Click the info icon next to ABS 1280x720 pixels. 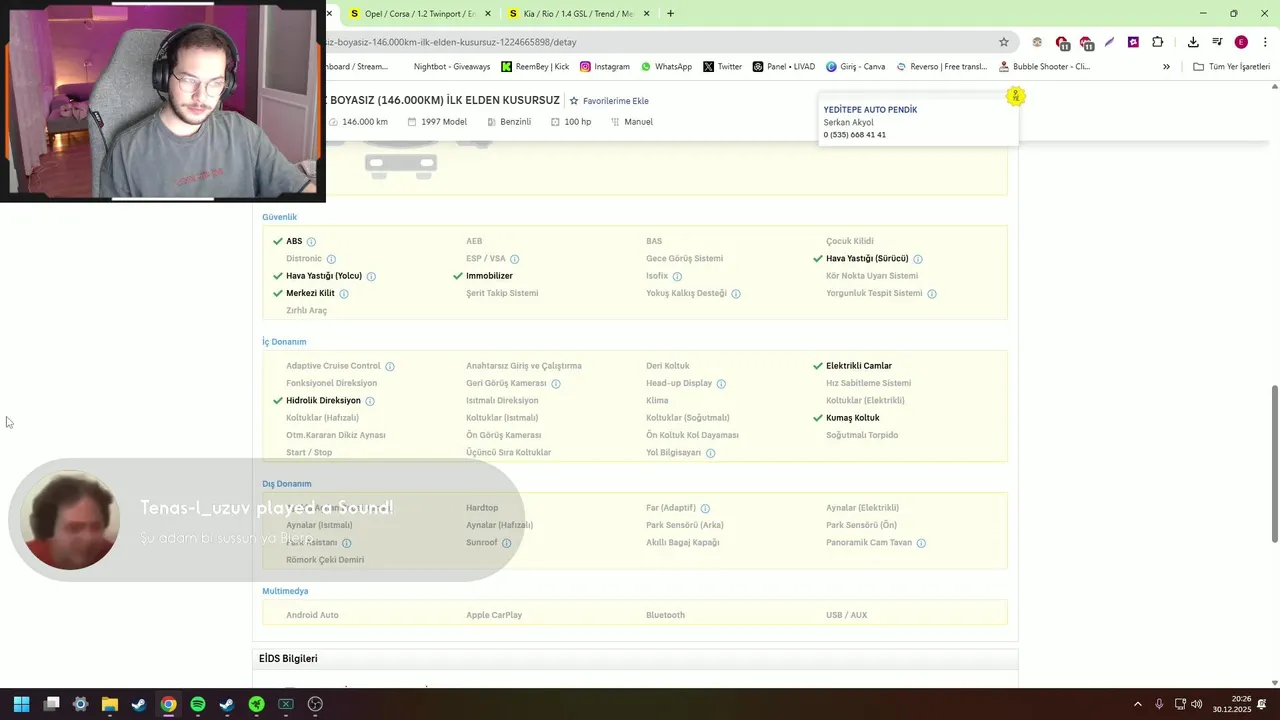(311, 242)
